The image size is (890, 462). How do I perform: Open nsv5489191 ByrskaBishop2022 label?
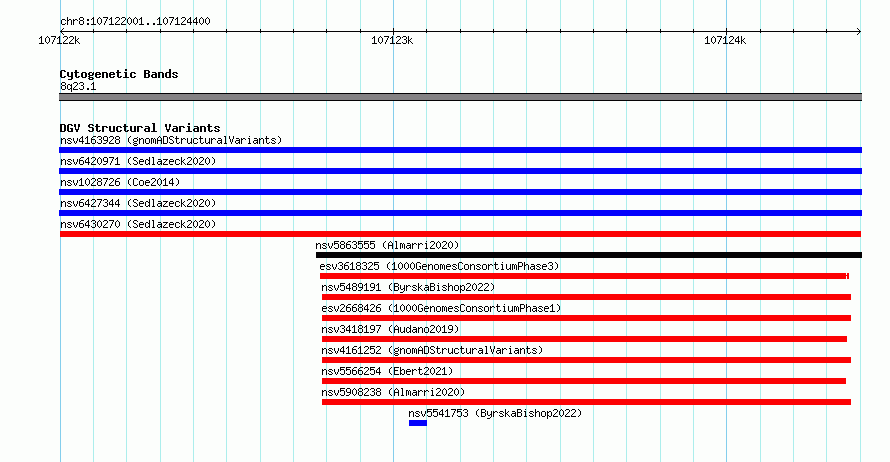point(408,287)
